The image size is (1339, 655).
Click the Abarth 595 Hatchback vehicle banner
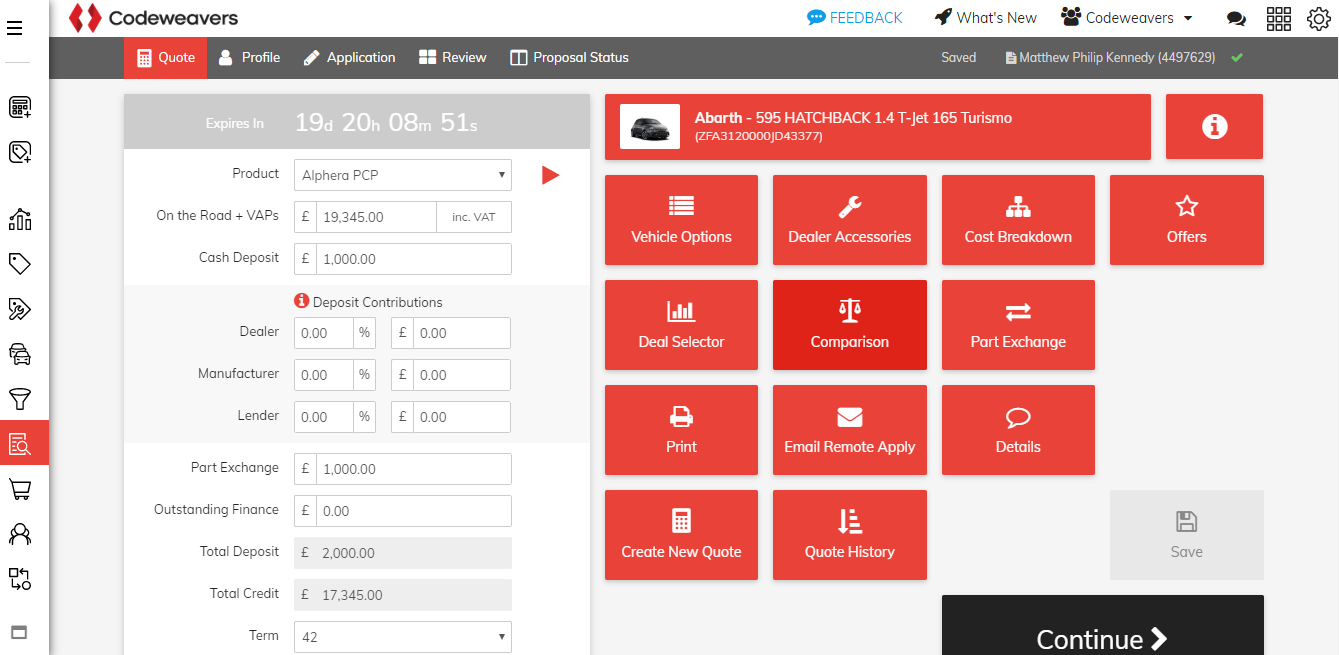[x=878, y=126]
